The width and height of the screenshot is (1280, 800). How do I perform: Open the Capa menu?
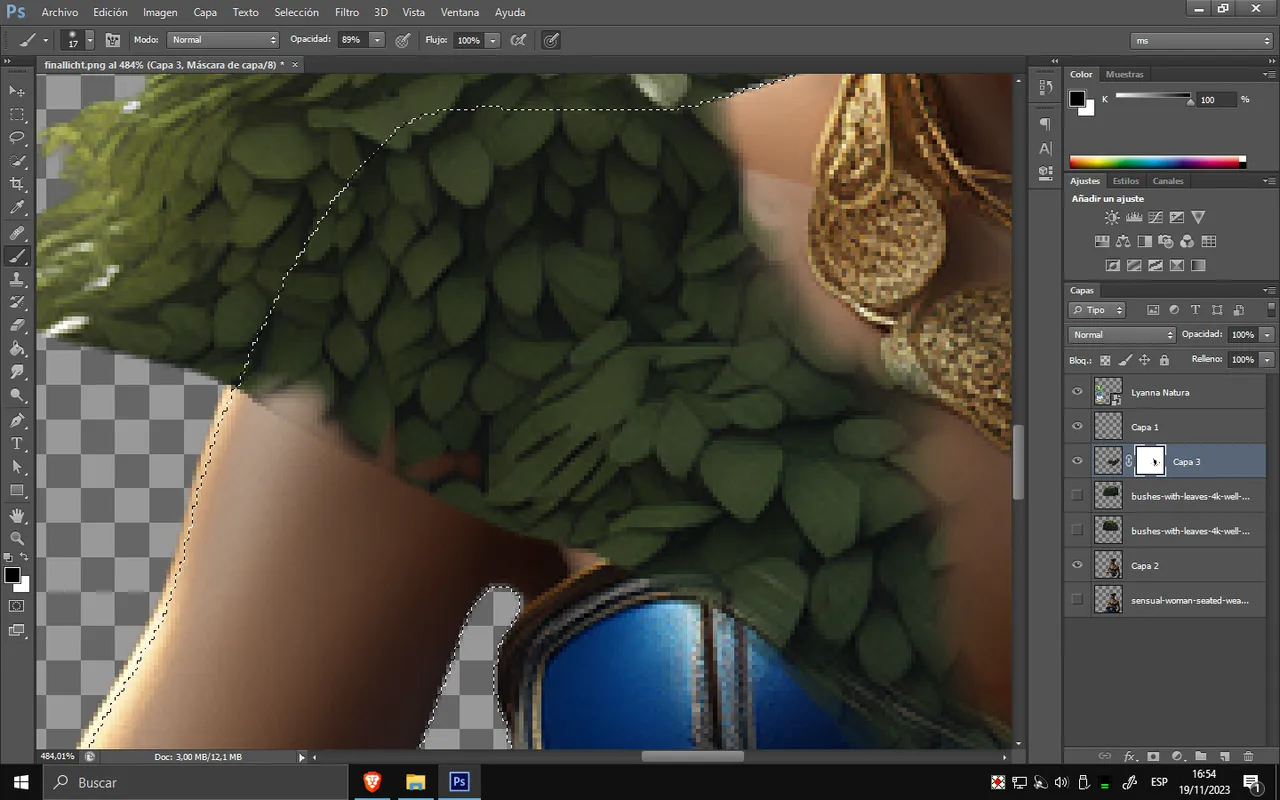[x=205, y=12]
